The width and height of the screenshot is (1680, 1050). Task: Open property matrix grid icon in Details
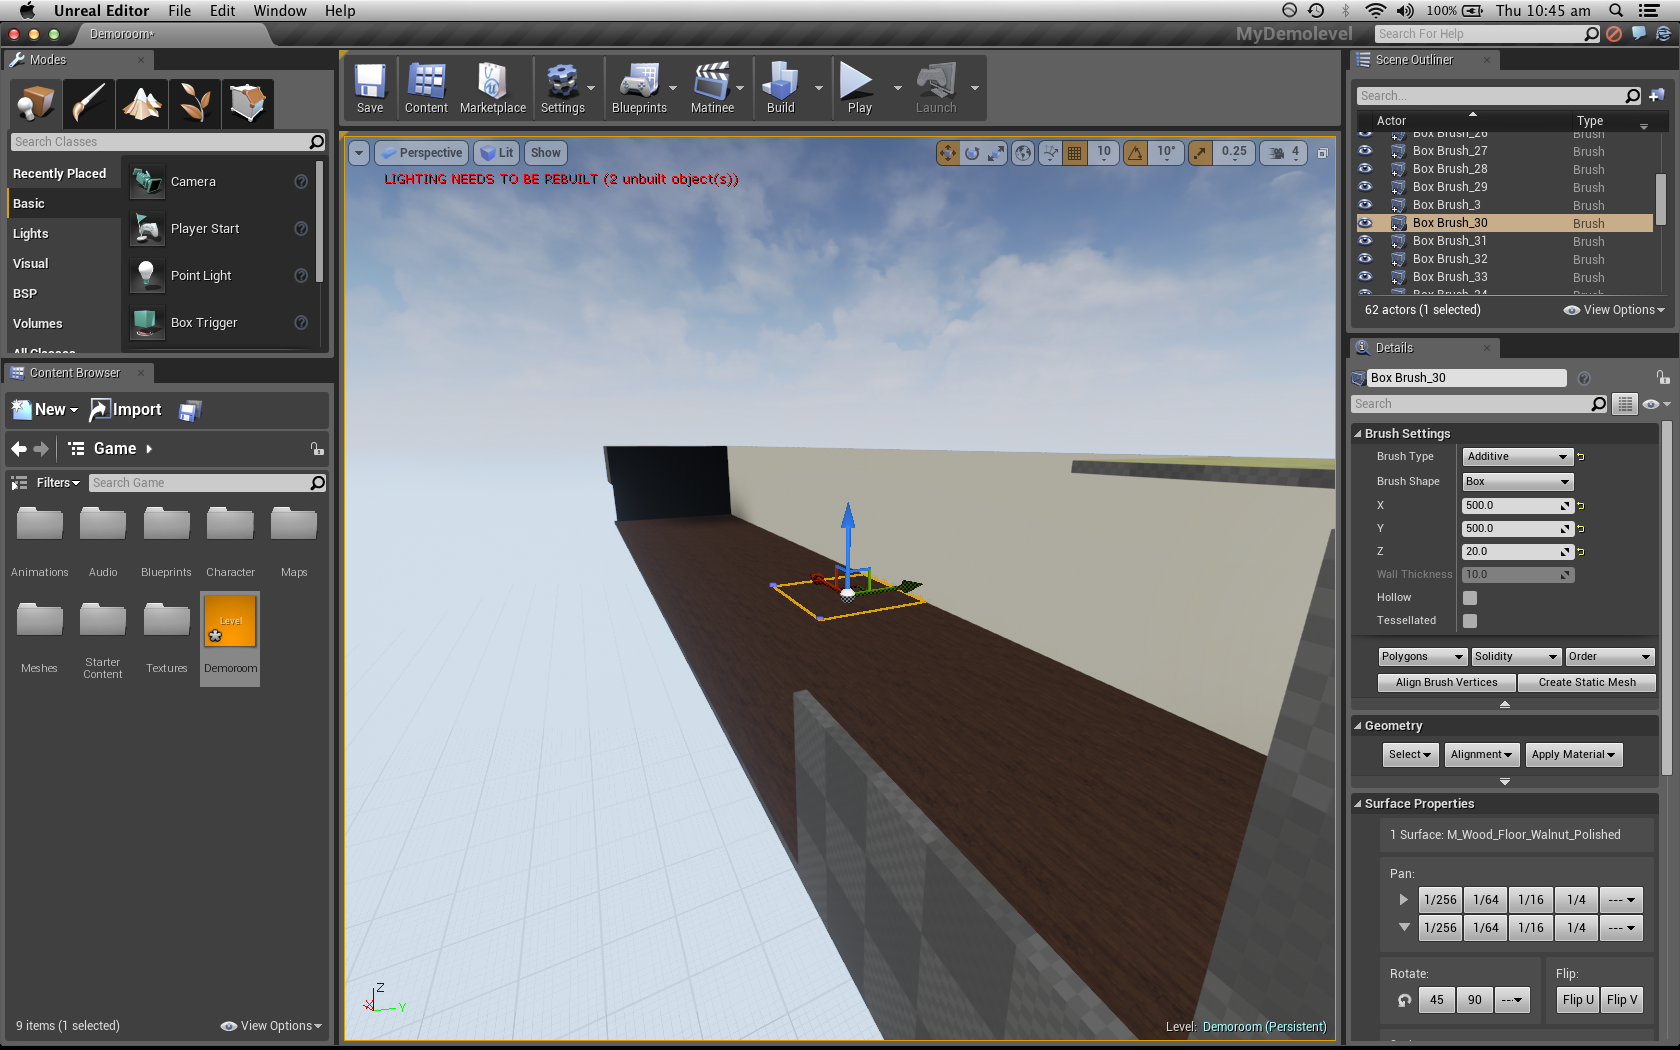pos(1625,404)
